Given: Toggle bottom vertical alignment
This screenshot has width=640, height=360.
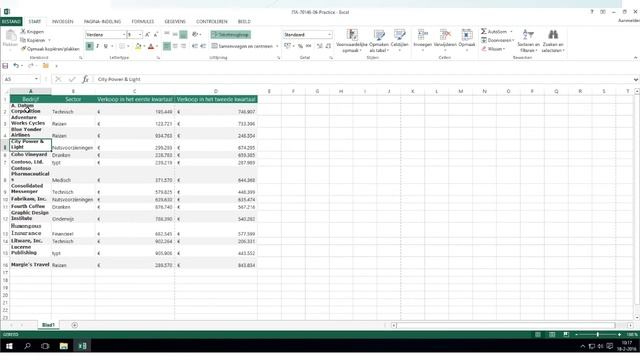Looking at the screenshot, I should [183, 35].
